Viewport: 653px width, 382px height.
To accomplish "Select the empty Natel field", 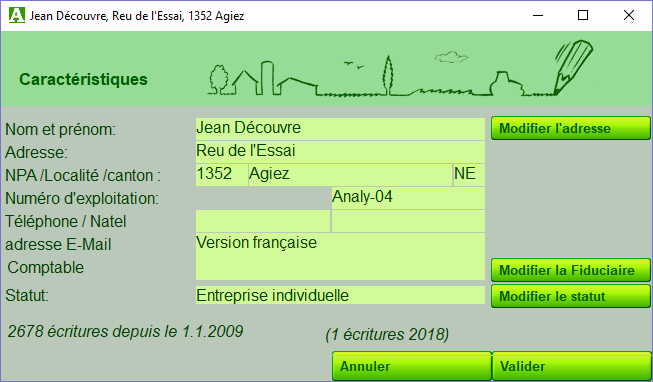I will coord(408,221).
